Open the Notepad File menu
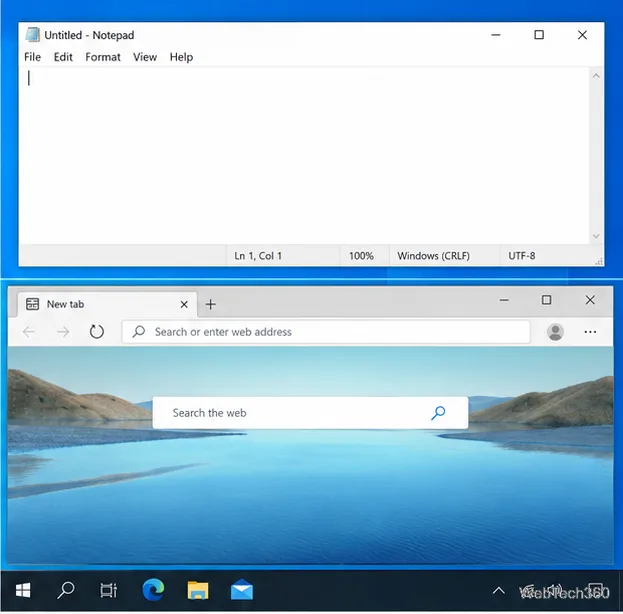The height and width of the screenshot is (614, 623). click(x=32, y=57)
